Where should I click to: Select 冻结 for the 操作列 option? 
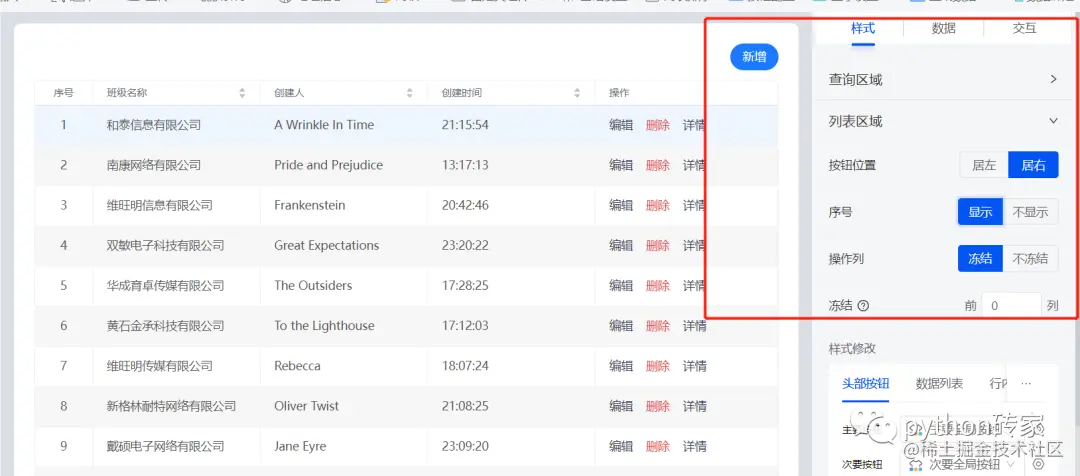coord(980,259)
